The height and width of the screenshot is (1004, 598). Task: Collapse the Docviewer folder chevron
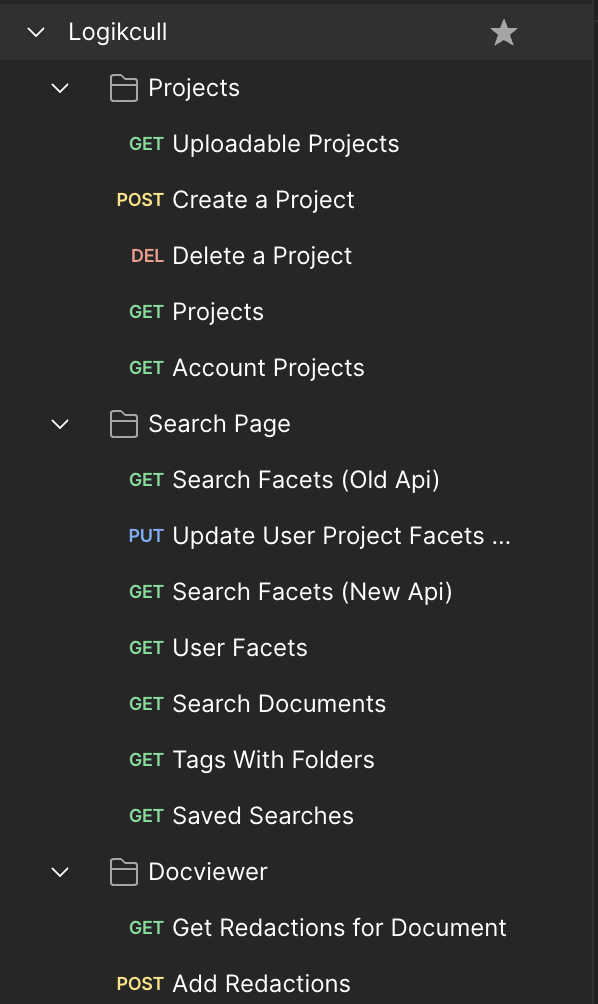click(60, 872)
